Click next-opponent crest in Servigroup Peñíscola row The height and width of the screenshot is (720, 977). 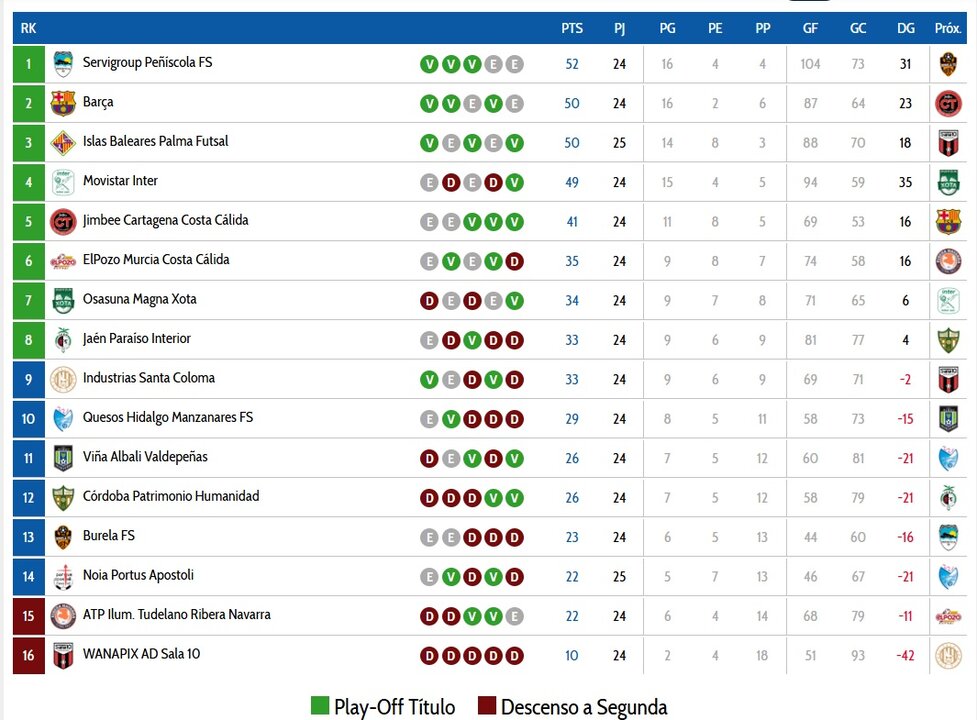pyautogui.click(x=948, y=64)
